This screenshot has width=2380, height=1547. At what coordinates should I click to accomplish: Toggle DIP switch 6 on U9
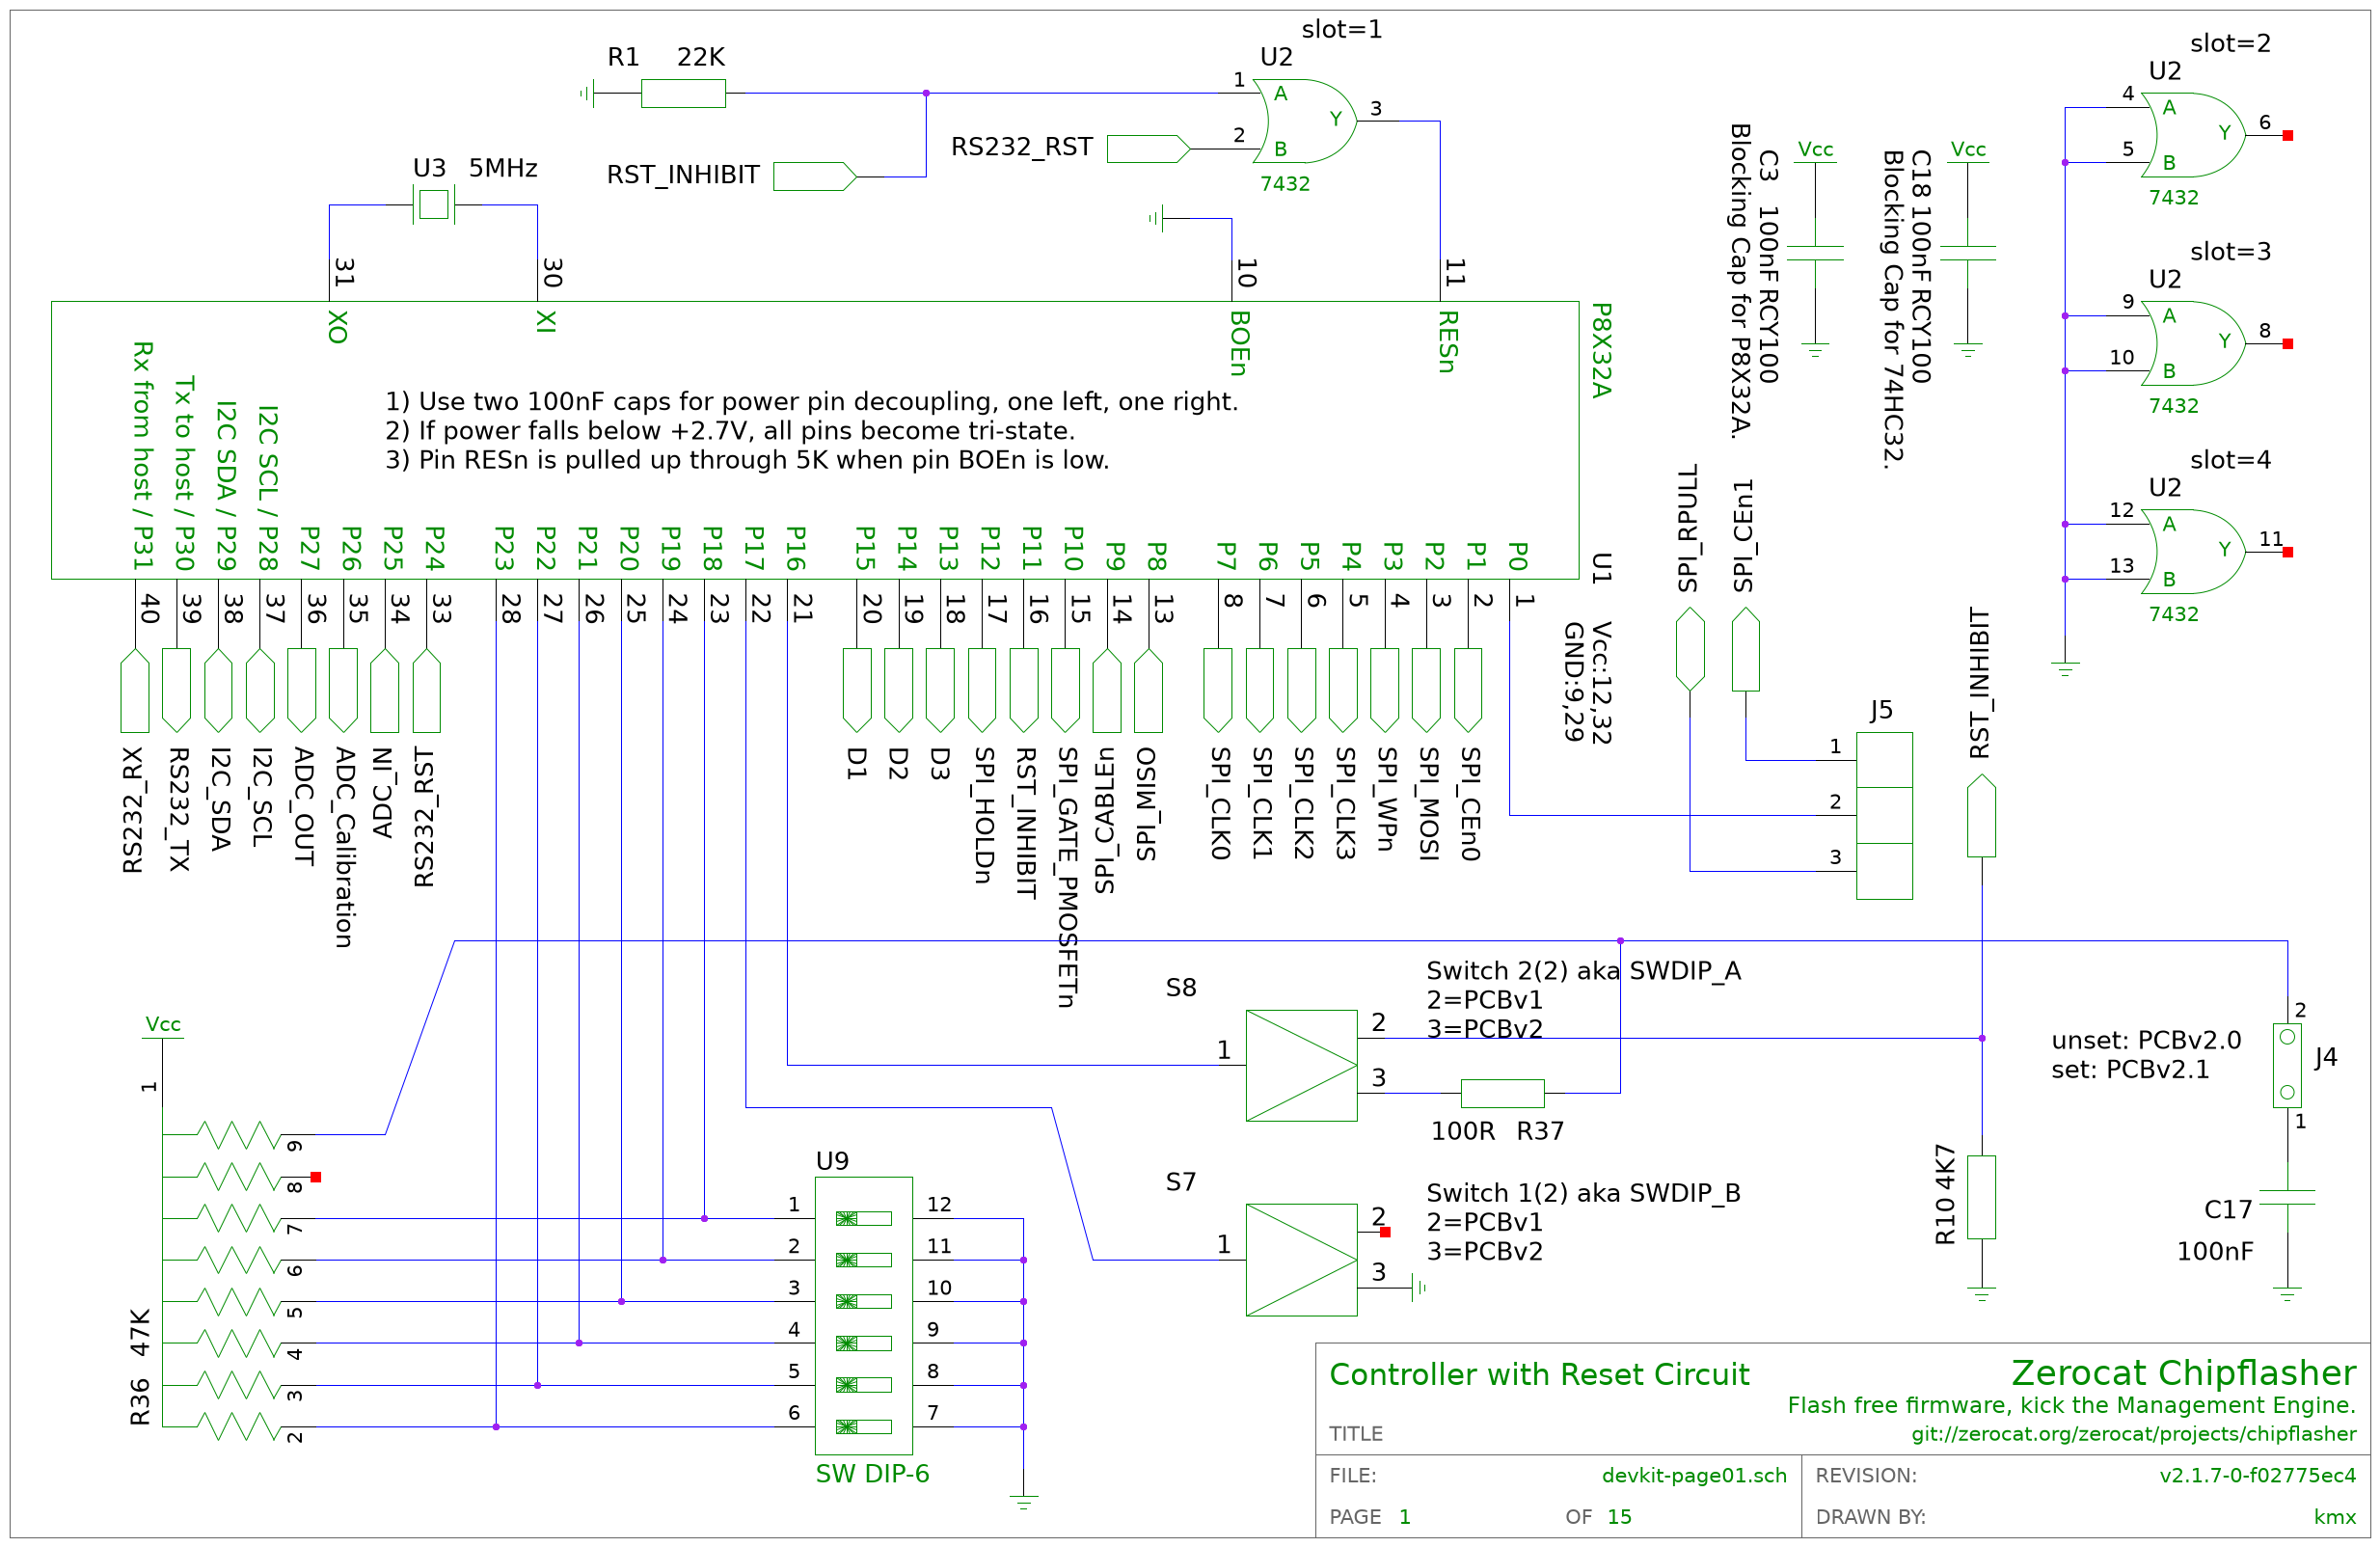point(864,1426)
